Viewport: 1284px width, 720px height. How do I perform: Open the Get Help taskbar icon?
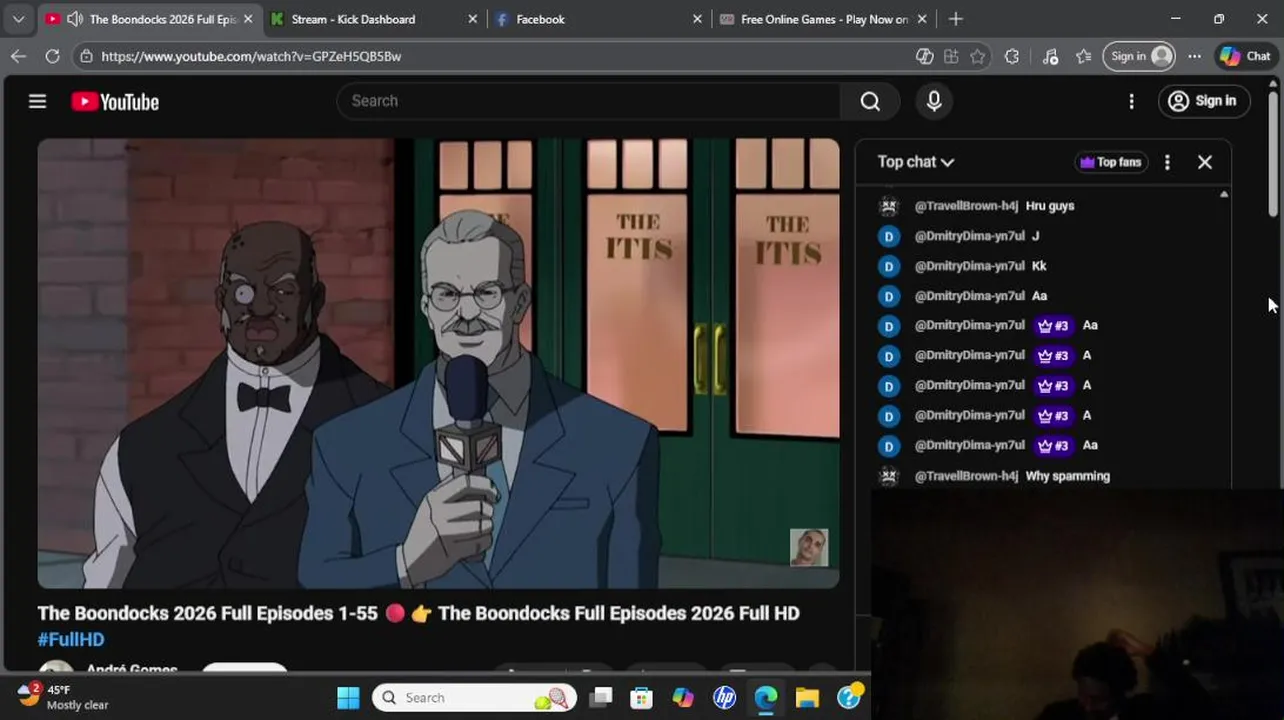point(849,698)
